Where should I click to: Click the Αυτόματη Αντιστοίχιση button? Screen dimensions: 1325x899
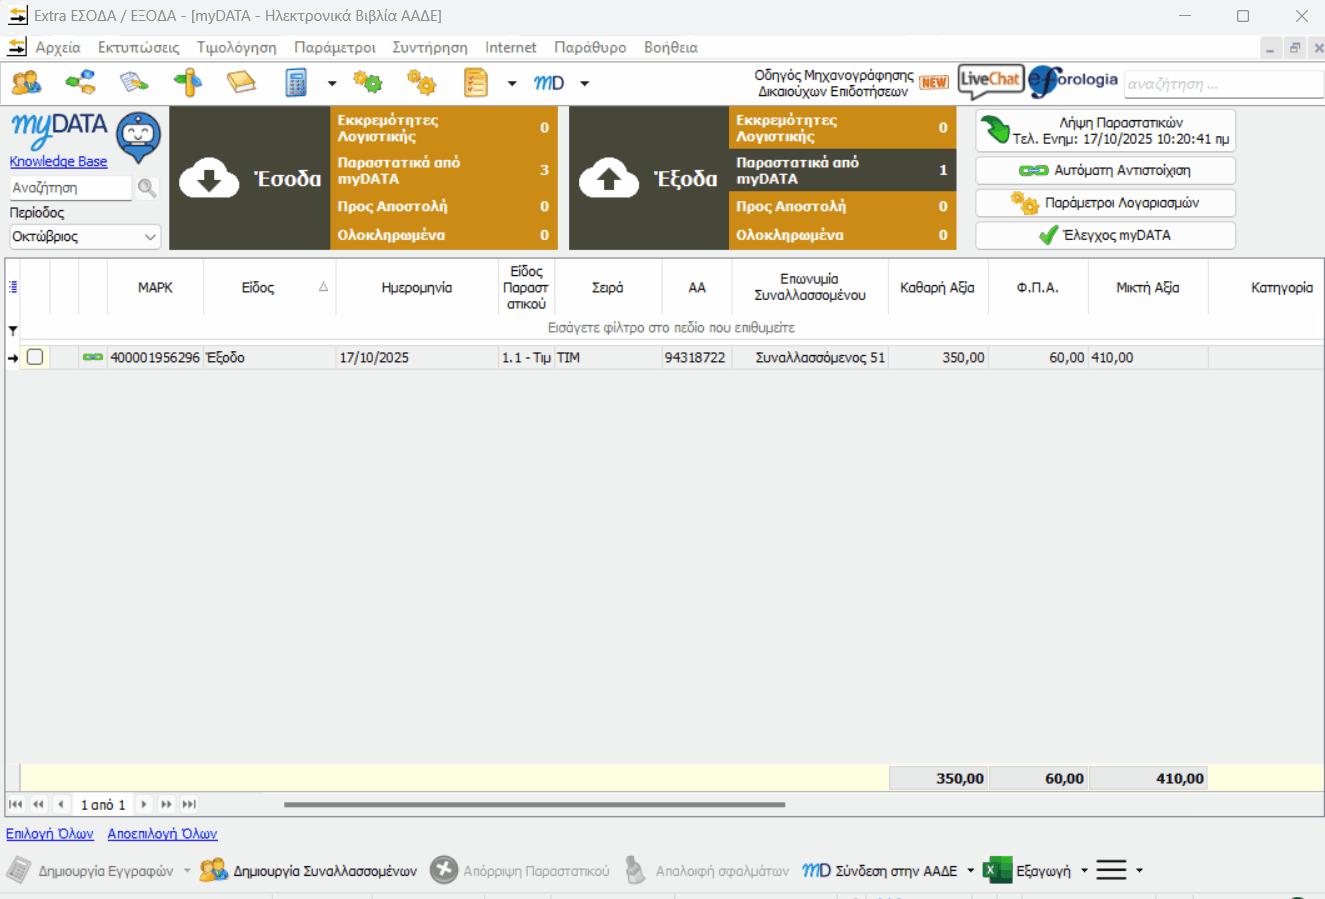click(x=1105, y=170)
